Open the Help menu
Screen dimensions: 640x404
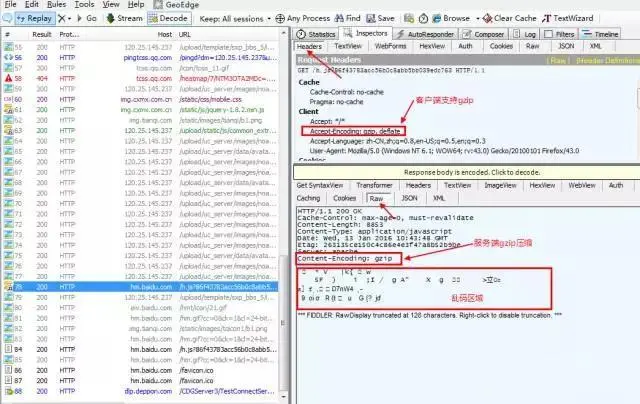point(136,4)
